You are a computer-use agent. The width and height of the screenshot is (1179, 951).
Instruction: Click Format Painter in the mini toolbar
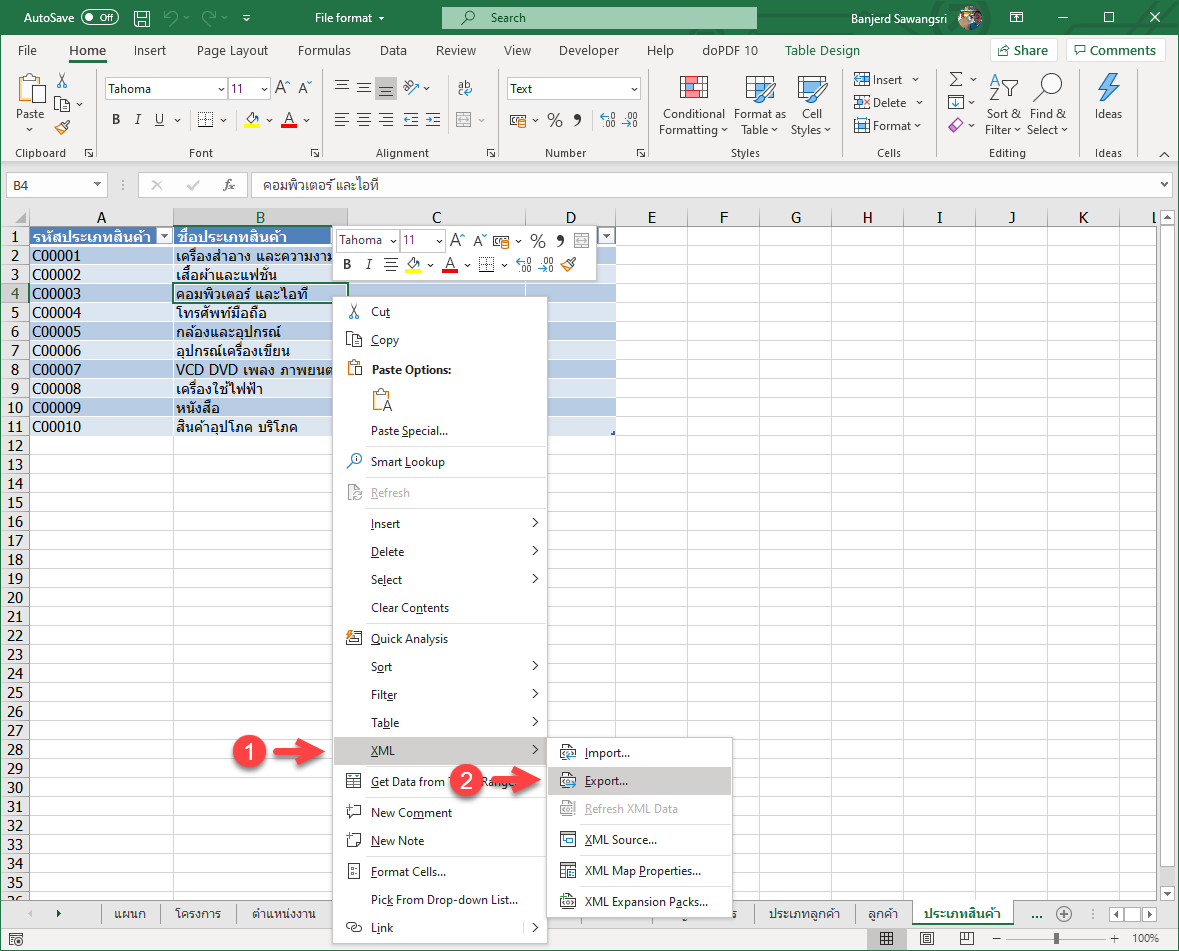tap(569, 265)
